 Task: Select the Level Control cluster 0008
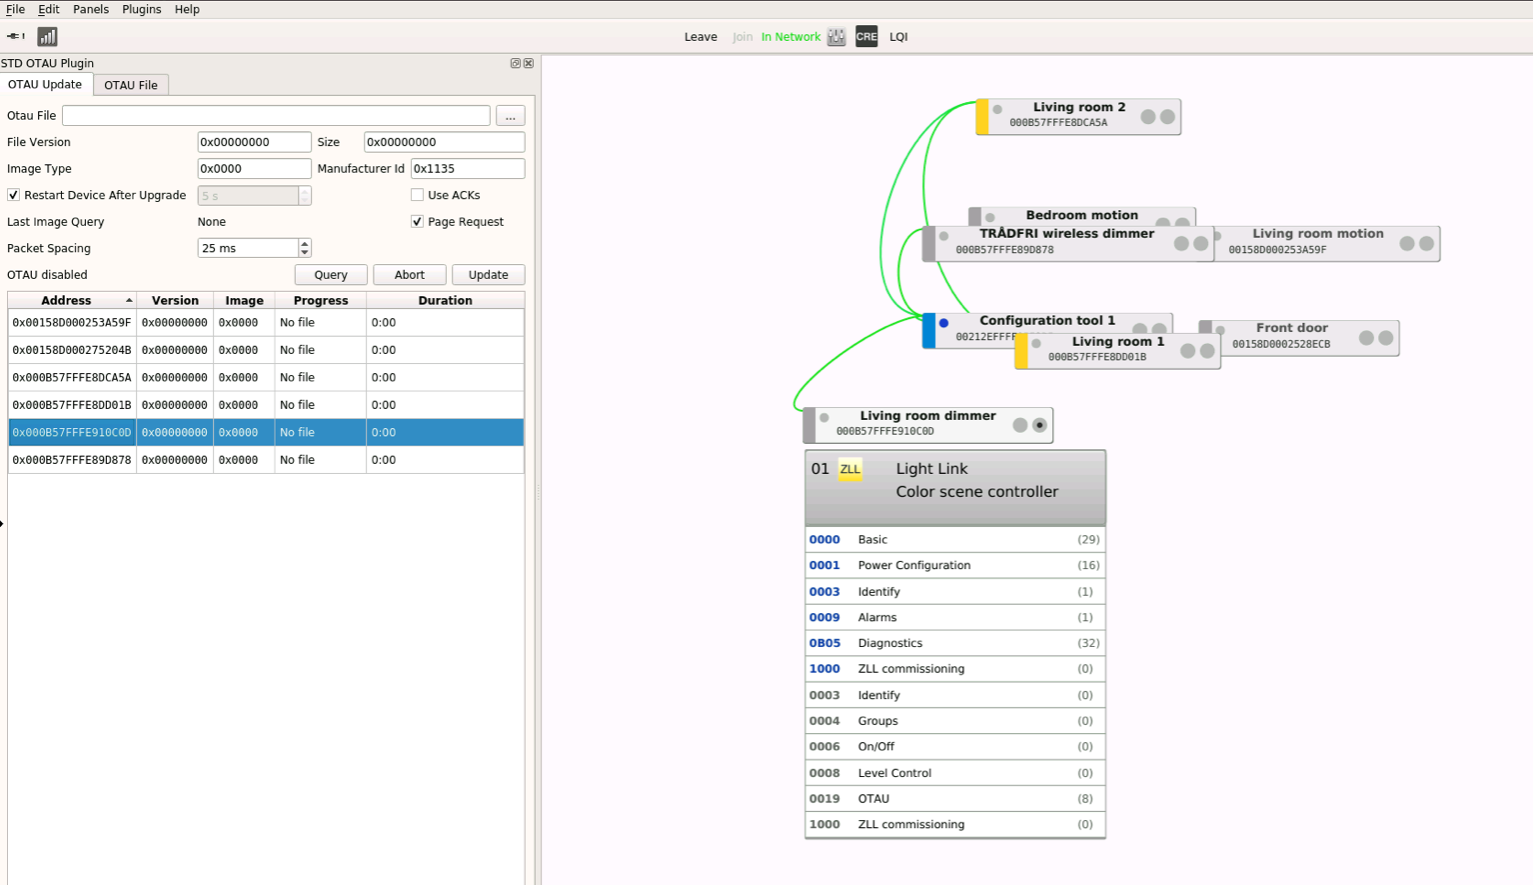[955, 773]
